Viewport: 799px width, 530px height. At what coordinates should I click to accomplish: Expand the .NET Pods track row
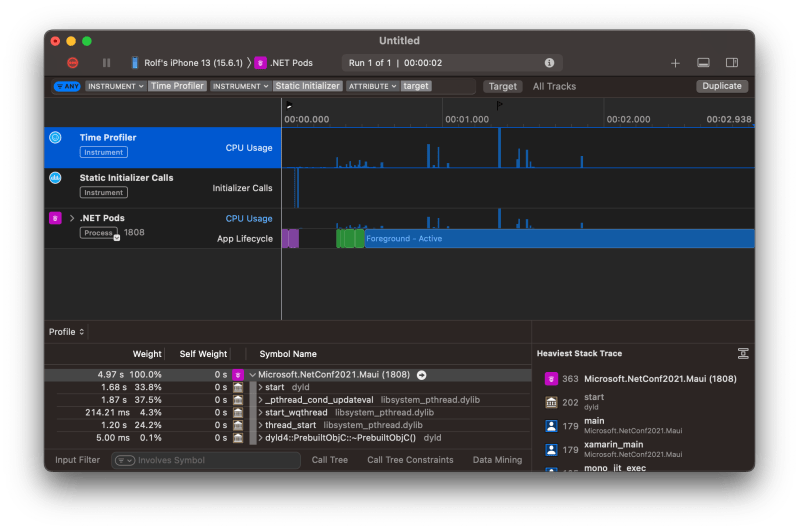(x=72, y=218)
